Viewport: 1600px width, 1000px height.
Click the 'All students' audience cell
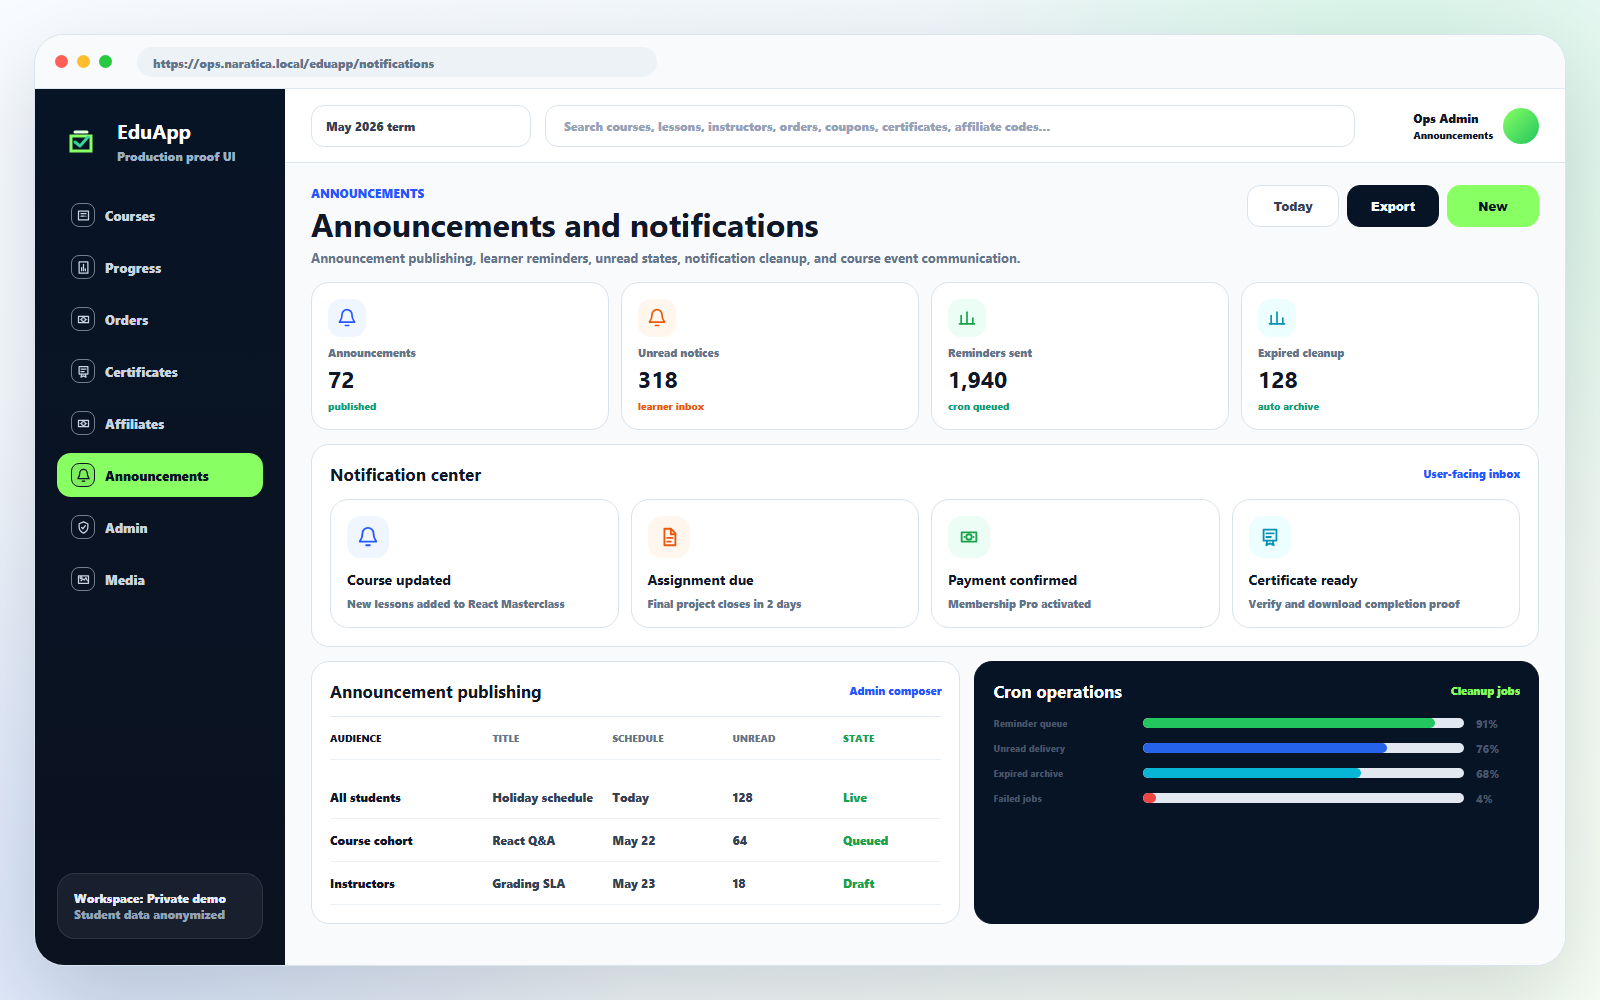365,798
